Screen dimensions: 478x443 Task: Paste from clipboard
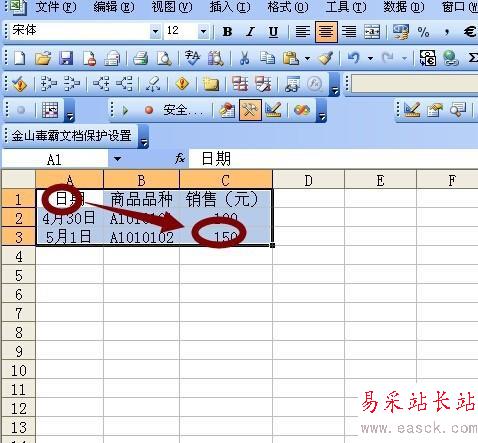[x=290, y=58]
